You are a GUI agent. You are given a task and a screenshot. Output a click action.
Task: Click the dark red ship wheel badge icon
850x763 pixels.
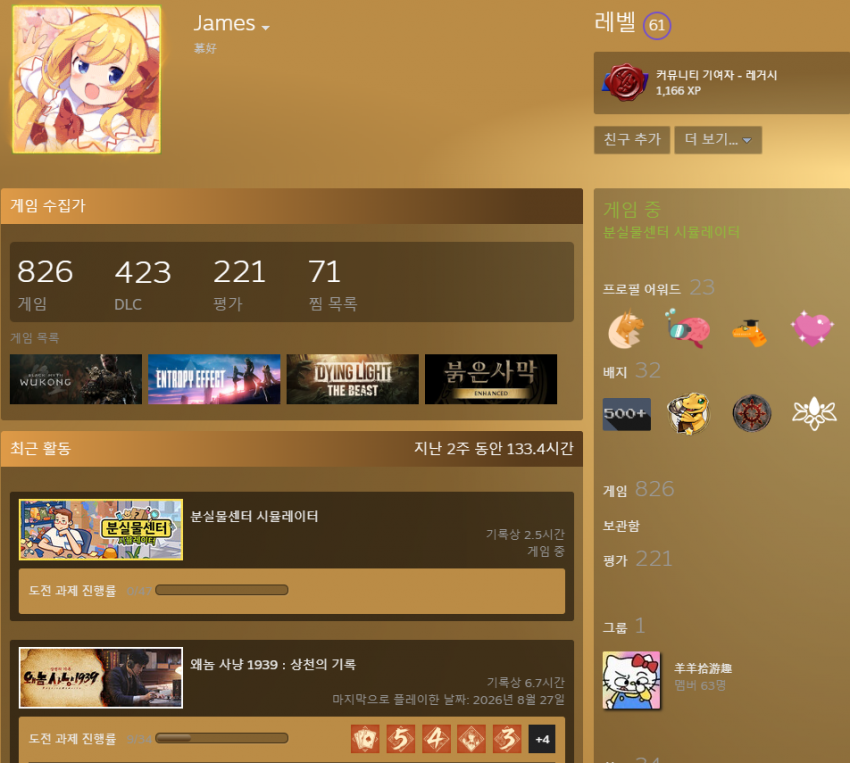[x=752, y=414]
